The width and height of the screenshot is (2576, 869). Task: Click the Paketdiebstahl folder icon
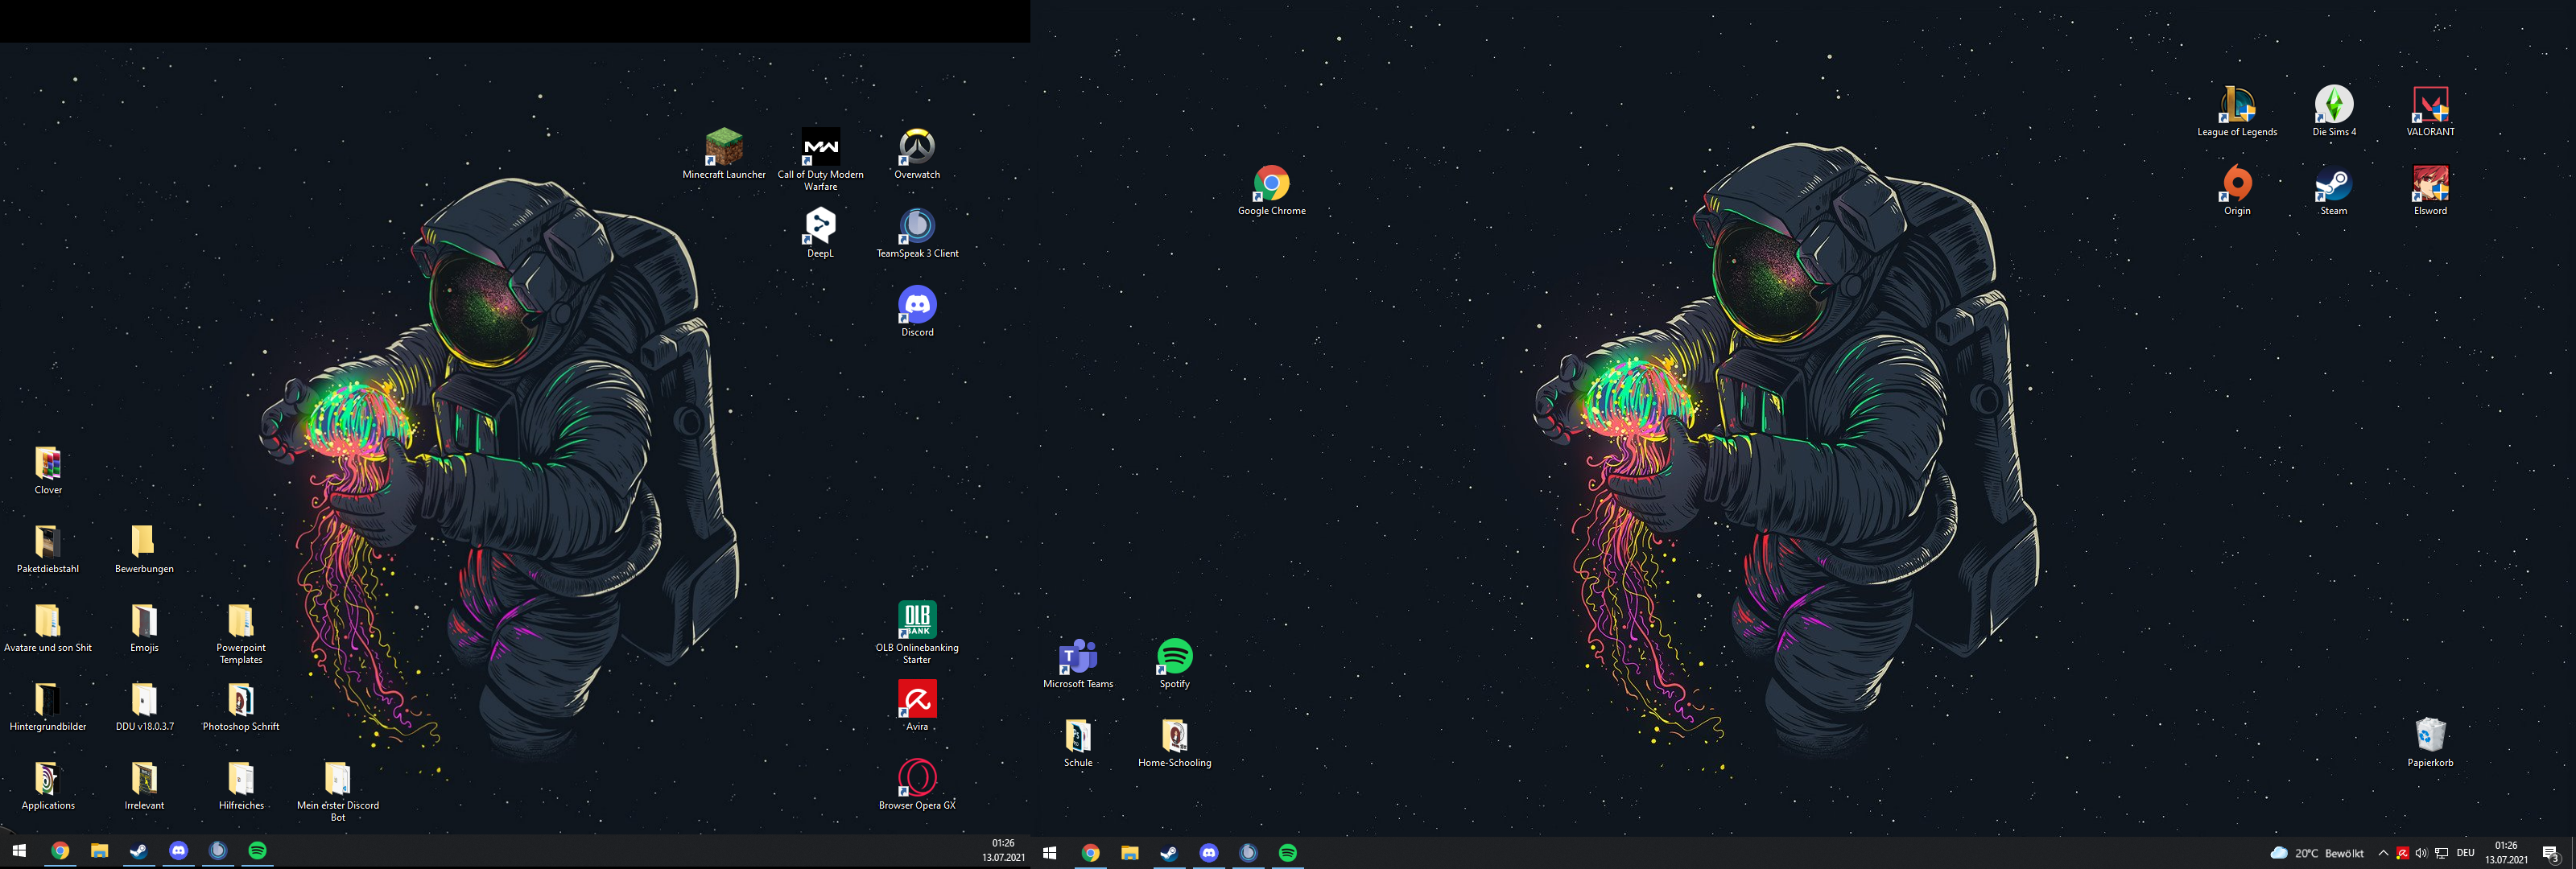(48, 549)
